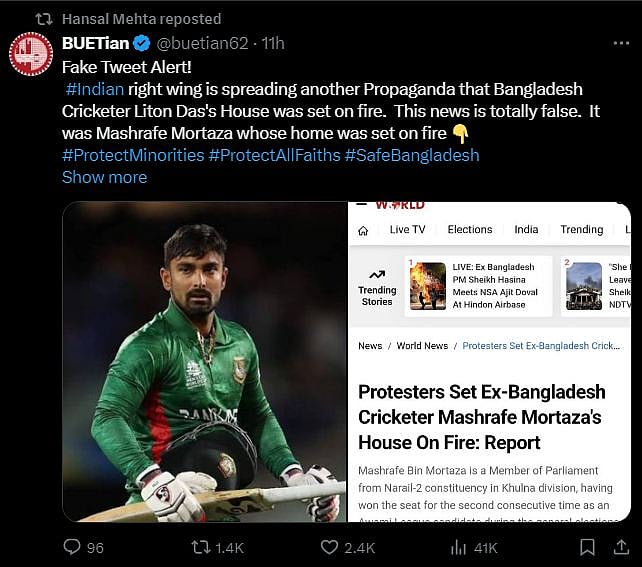The width and height of the screenshot is (642, 567).
Task: Open the #ProtectMinorities hashtag
Action: [132, 155]
